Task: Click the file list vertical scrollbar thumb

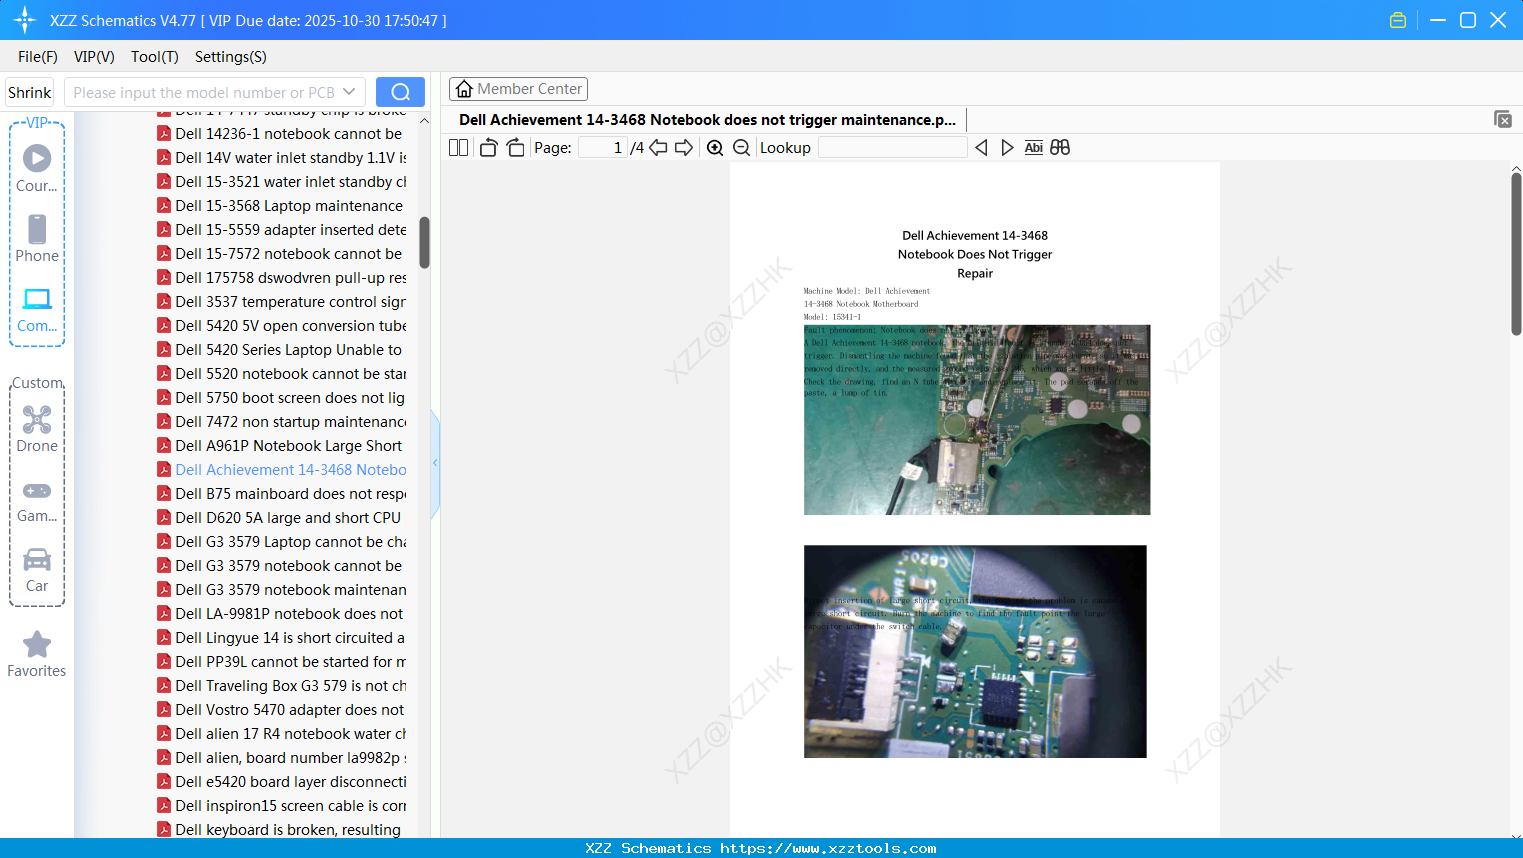Action: click(424, 243)
